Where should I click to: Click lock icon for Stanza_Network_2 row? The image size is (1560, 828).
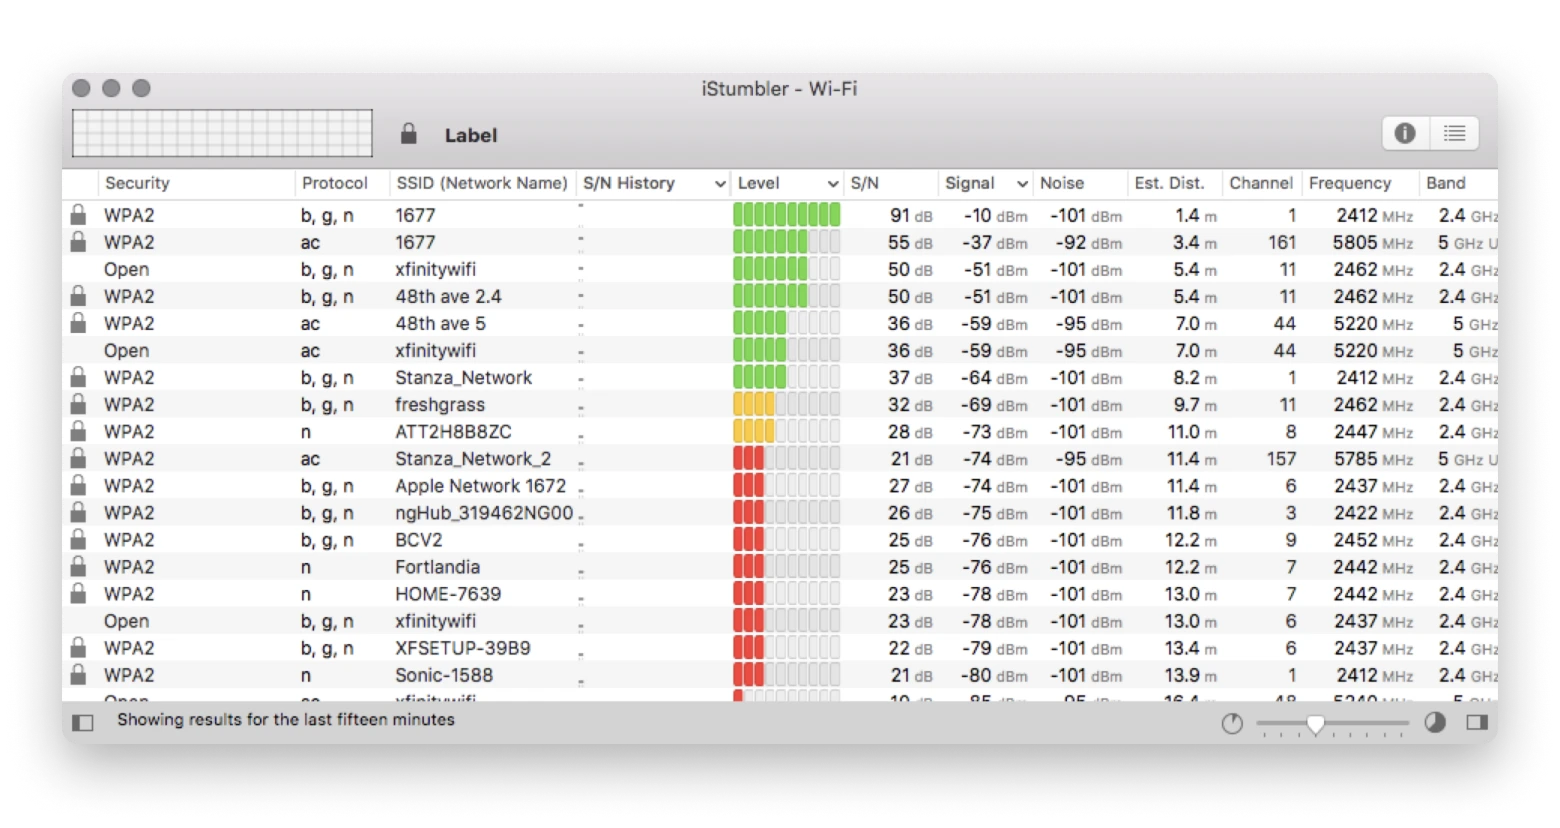(x=78, y=457)
